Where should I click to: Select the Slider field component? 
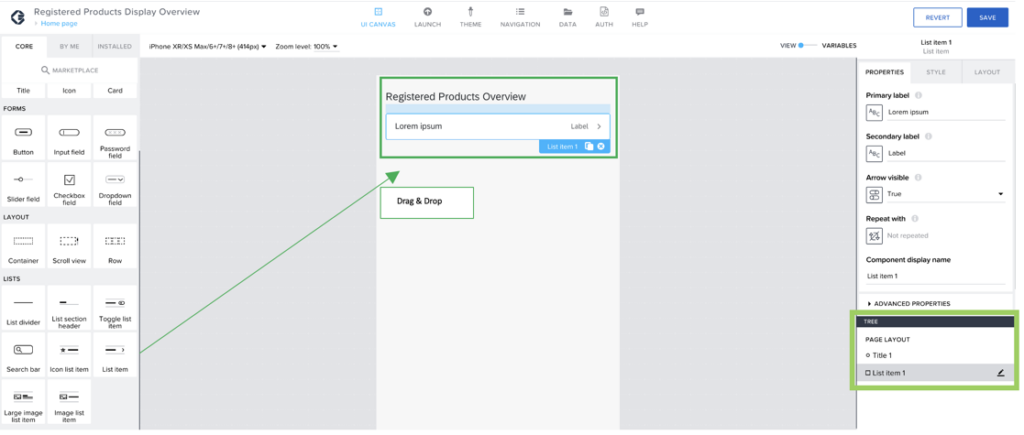[x=23, y=180]
